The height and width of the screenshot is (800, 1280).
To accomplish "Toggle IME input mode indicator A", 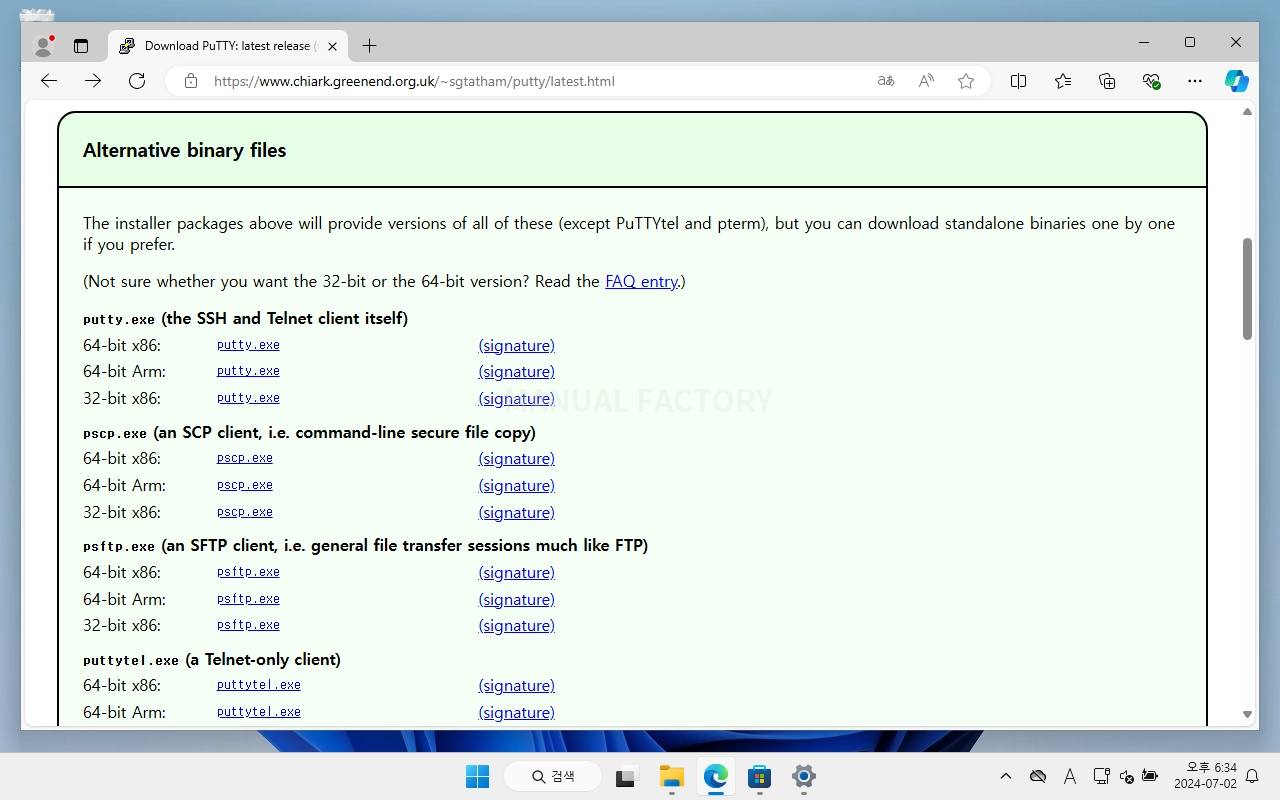I will 1069,776.
